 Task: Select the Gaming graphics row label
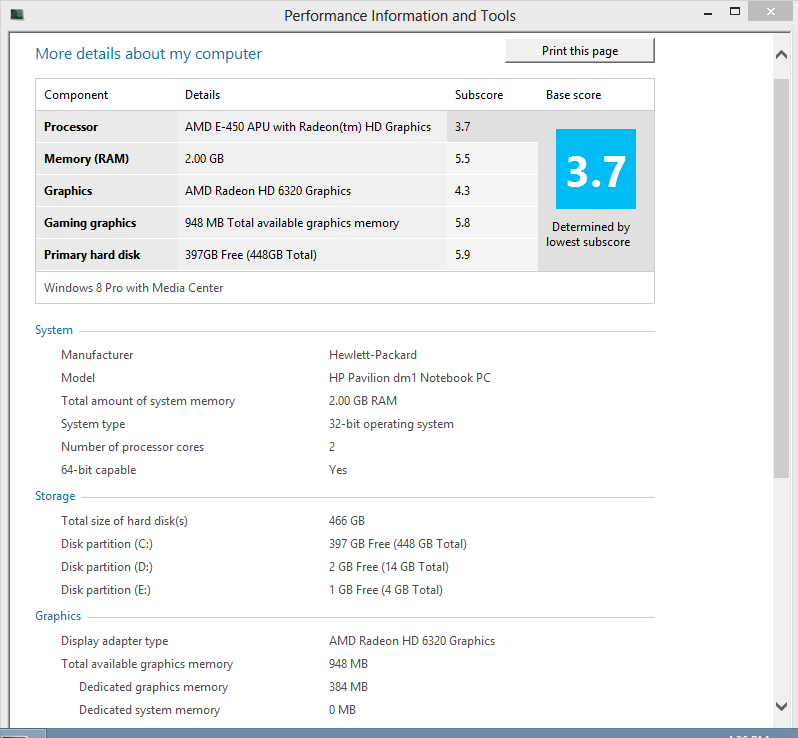click(x=90, y=223)
